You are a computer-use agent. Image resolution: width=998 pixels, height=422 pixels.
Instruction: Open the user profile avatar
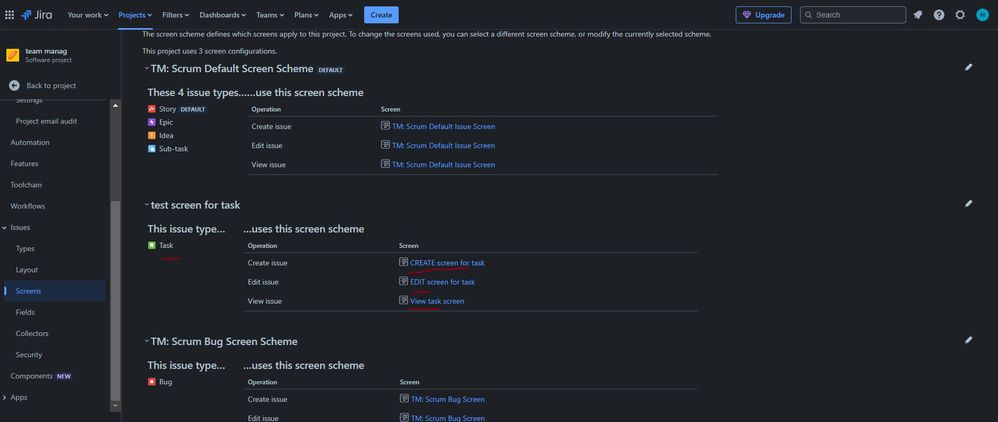[982, 15]
